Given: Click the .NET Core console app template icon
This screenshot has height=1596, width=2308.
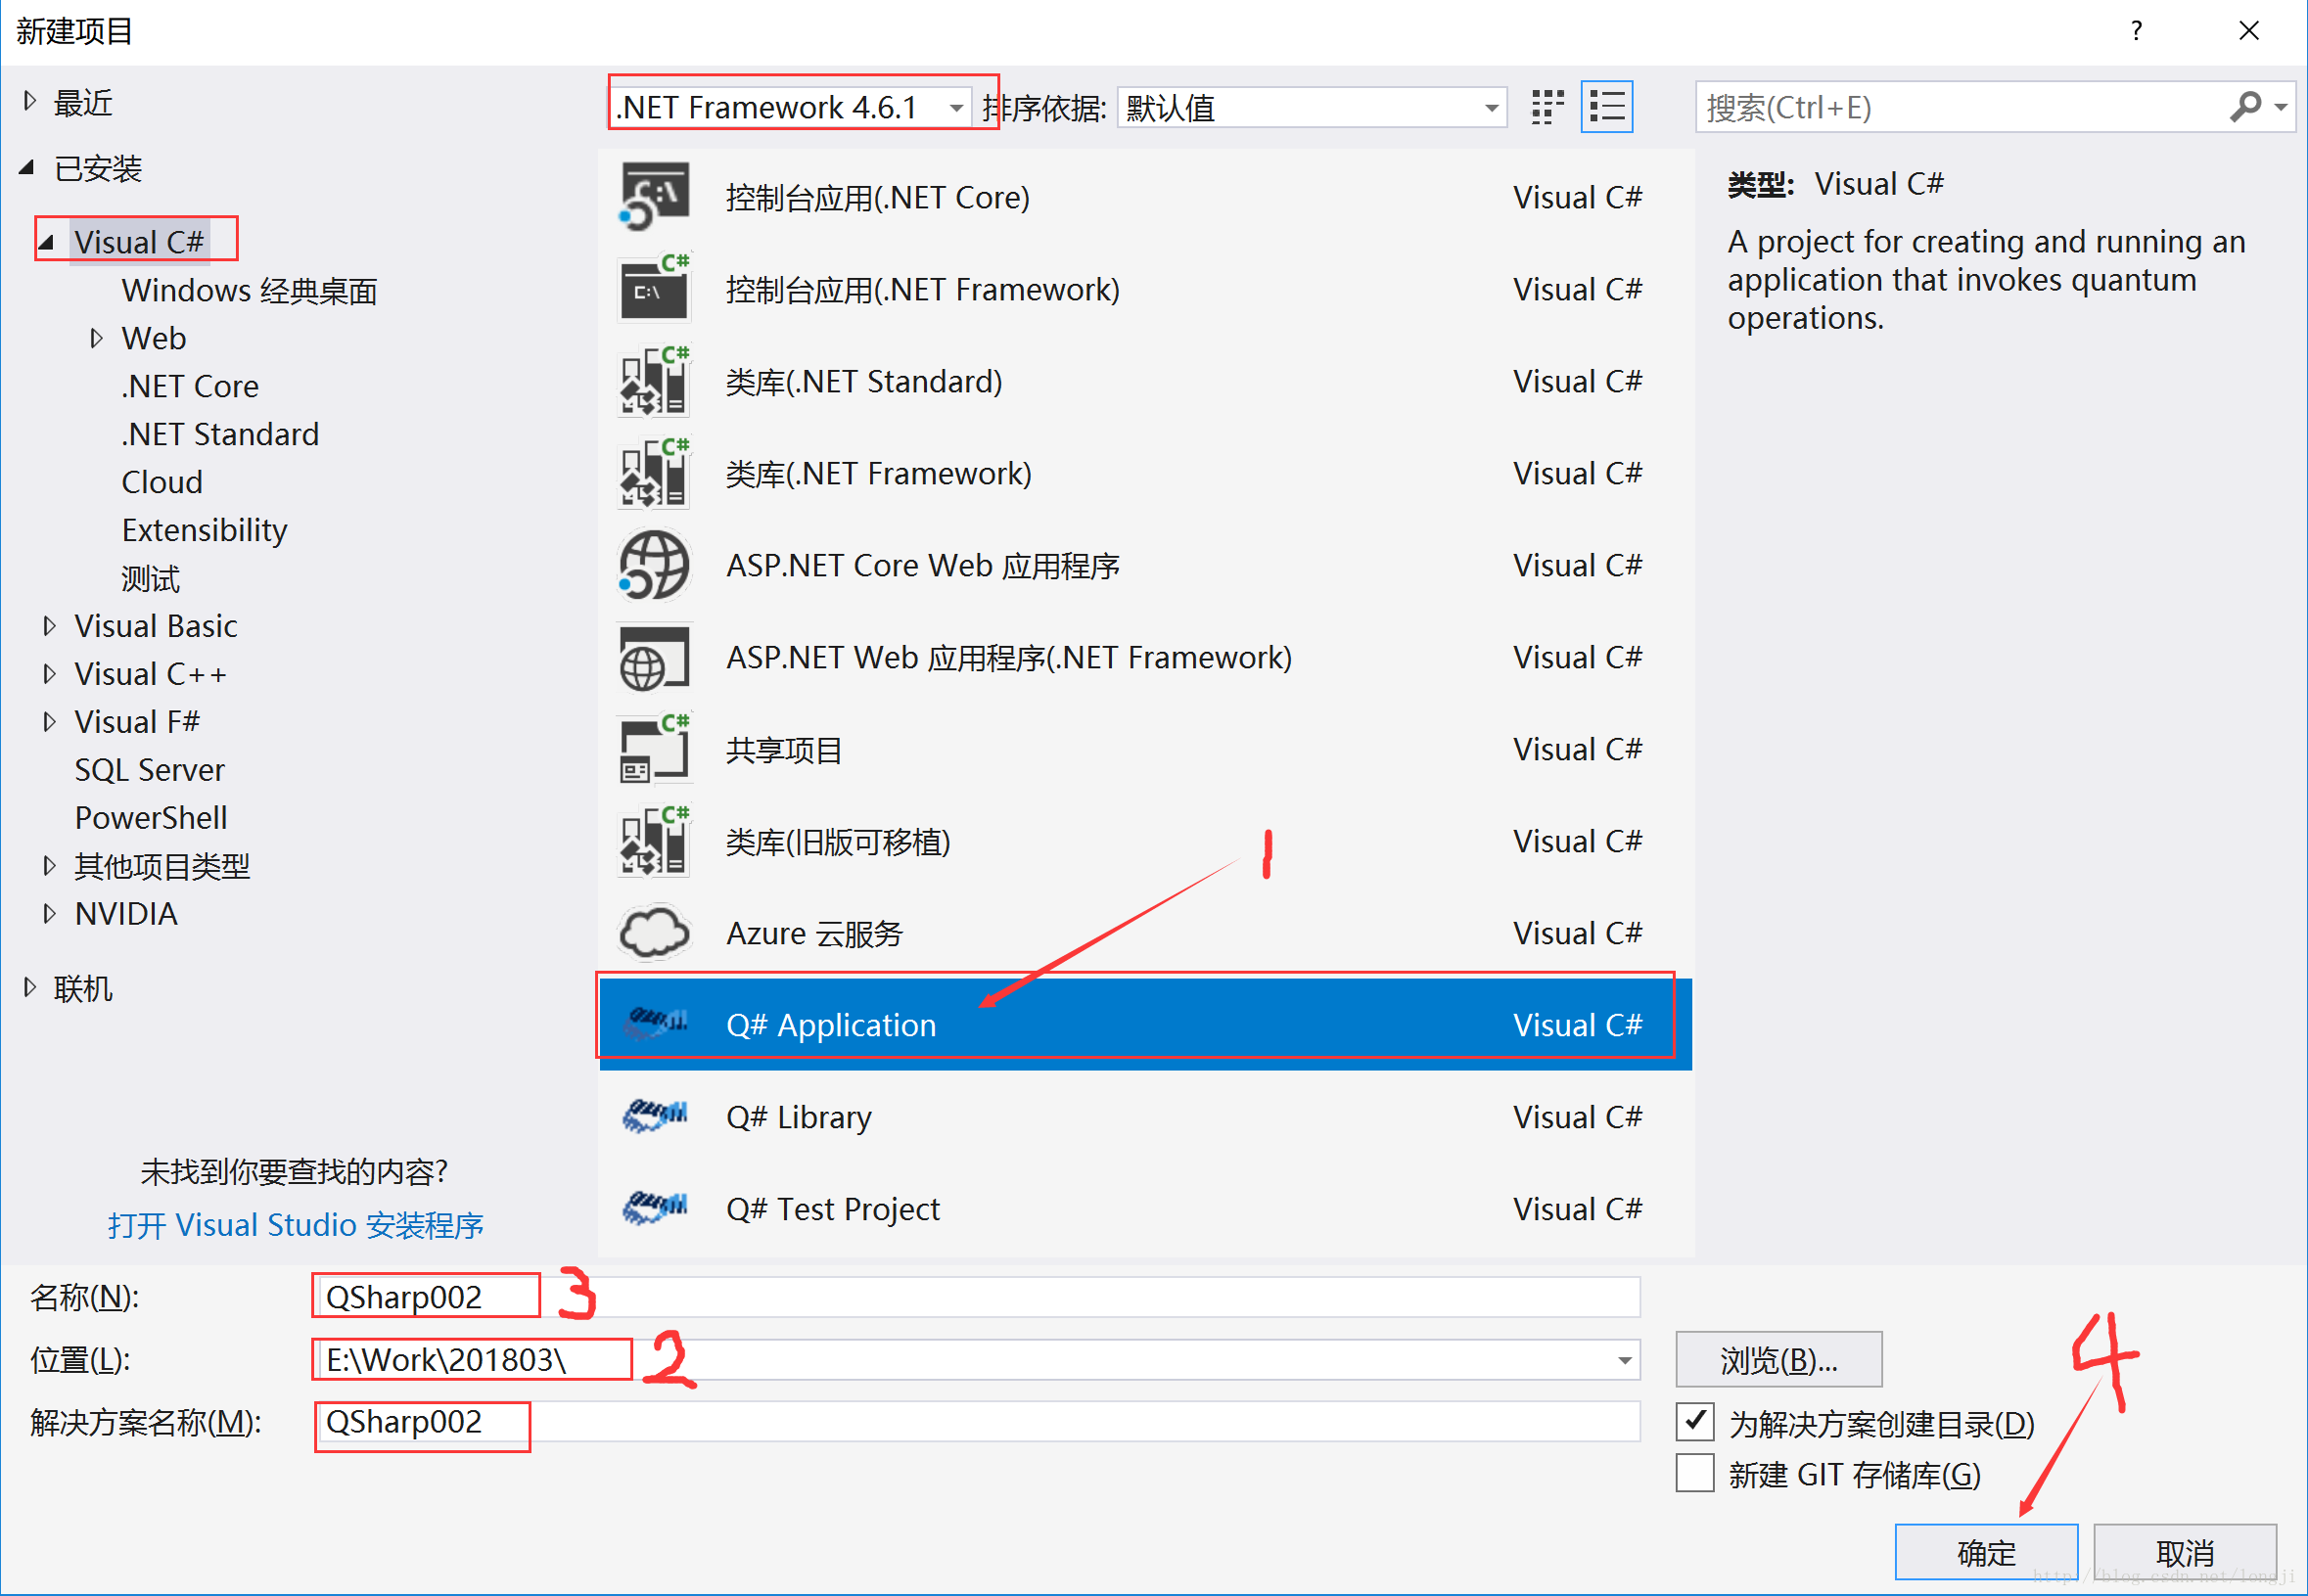Looking at the screenshot, I should coord(655,197).
